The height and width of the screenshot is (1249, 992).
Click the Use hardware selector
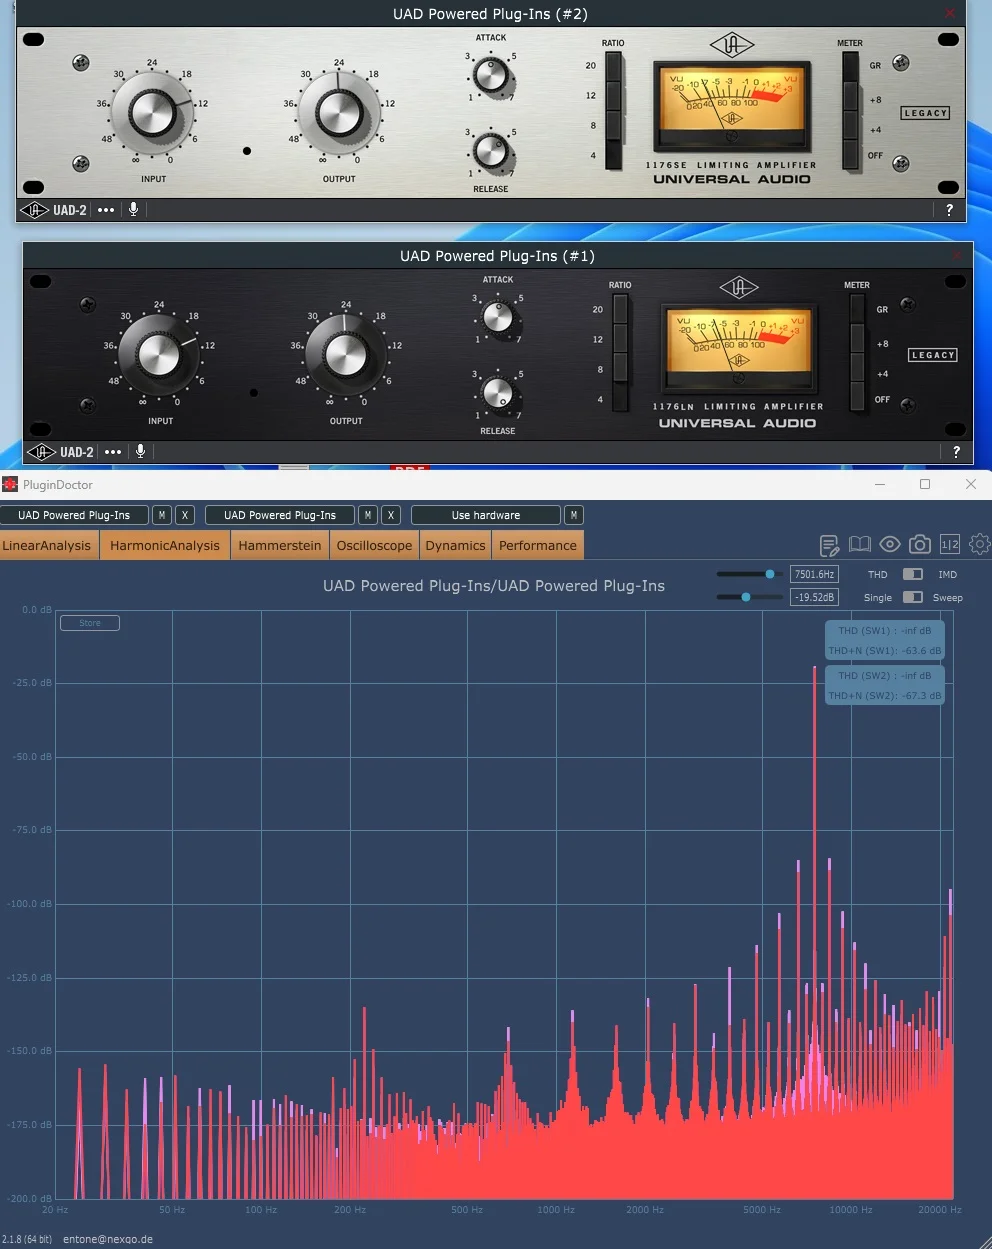pyautogui.click(x=486, y=515)
